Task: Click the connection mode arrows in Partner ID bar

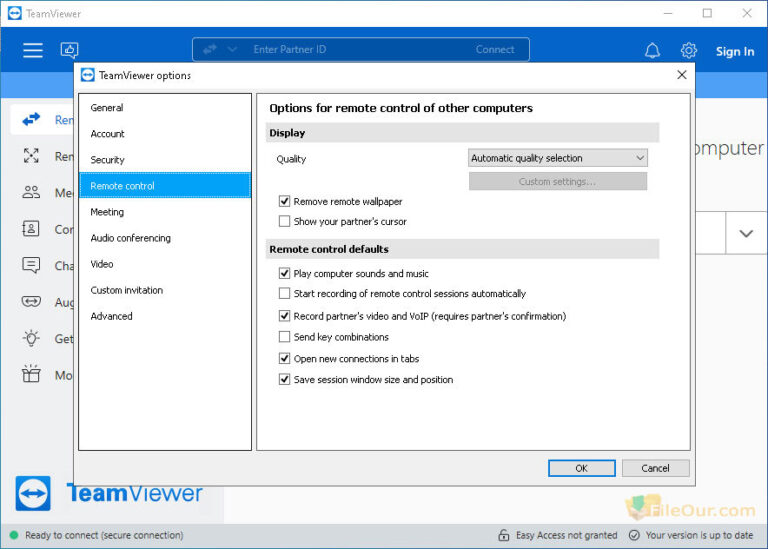Action: pos(210,49)
